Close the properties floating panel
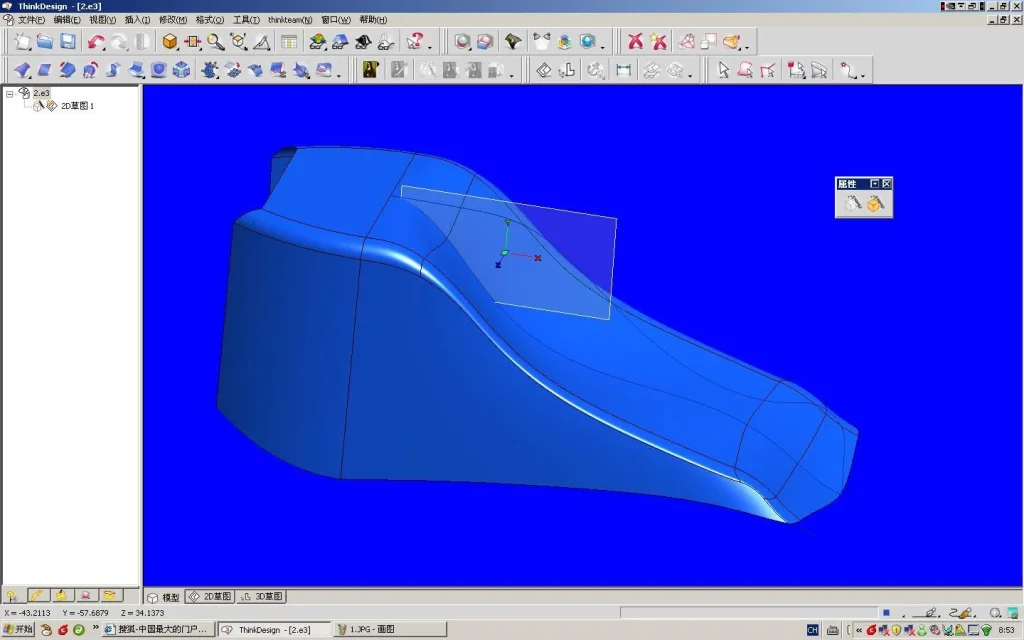Viewport: 1024px width, 640px height. click(886, 184)
